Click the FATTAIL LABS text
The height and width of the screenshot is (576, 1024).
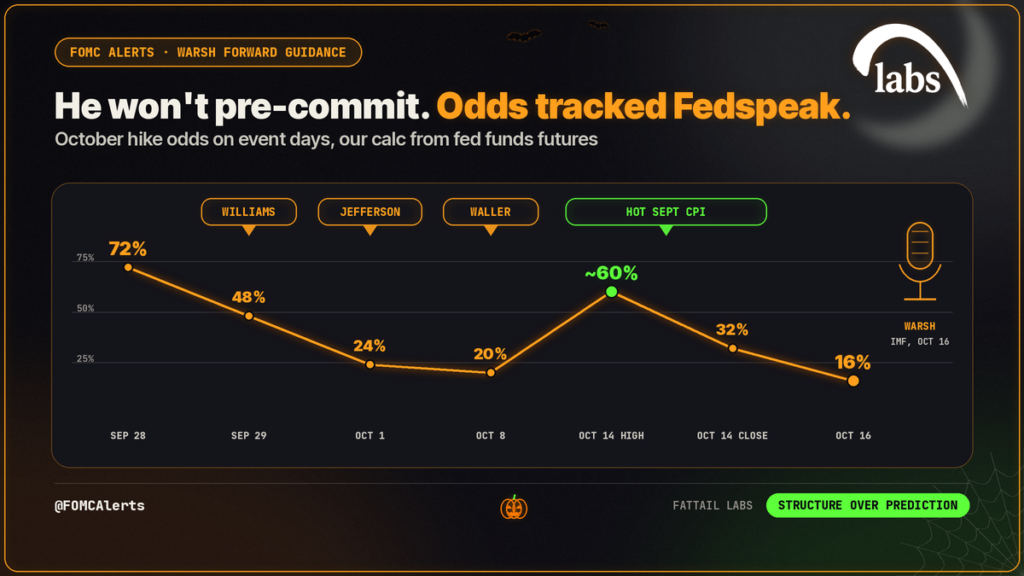click(x=712, y=505)
